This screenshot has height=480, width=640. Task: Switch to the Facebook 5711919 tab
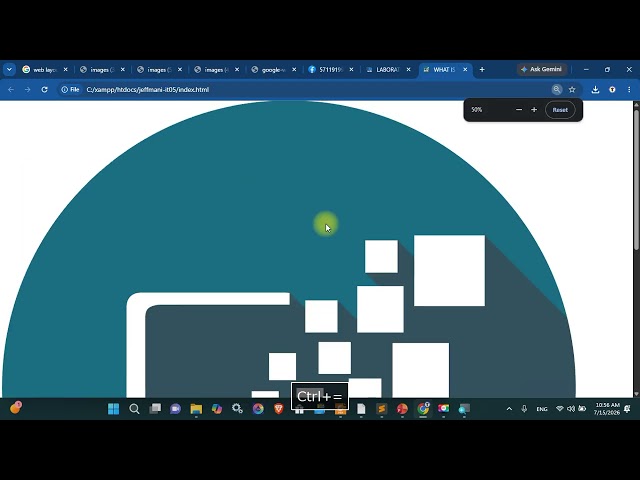(x=325, y=70)
